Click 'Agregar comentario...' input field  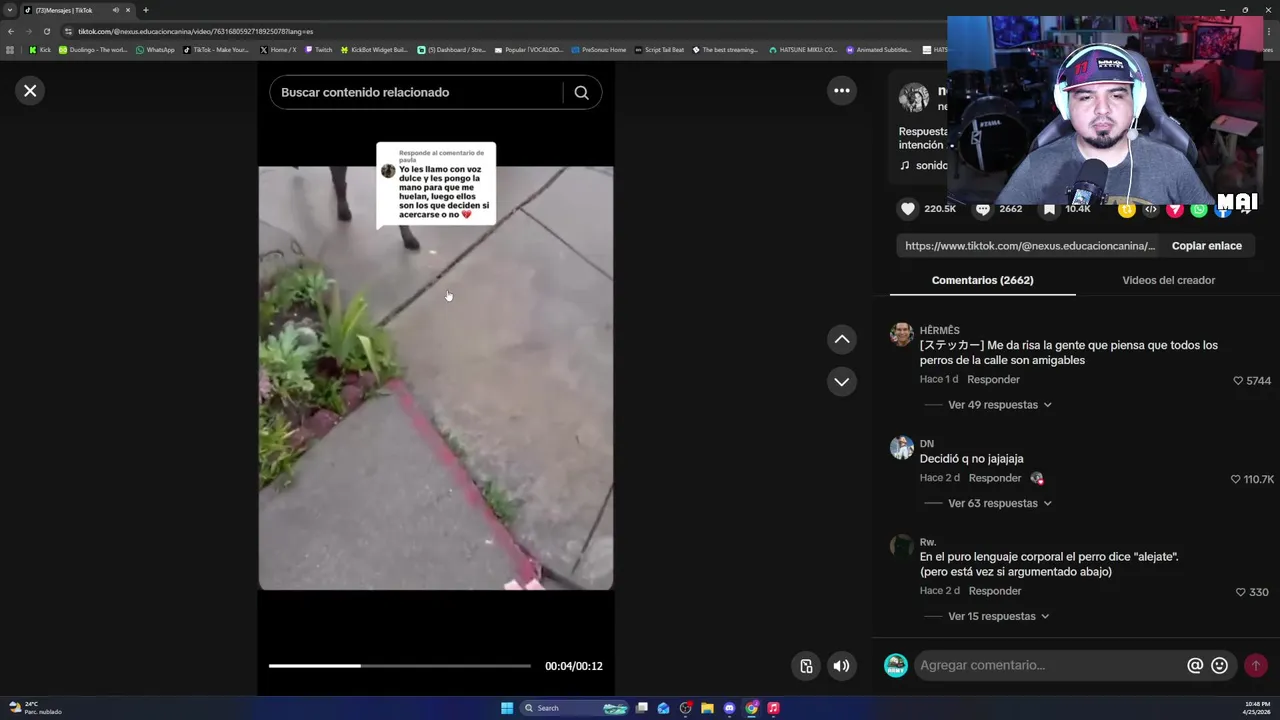[x=1050, y=665]
